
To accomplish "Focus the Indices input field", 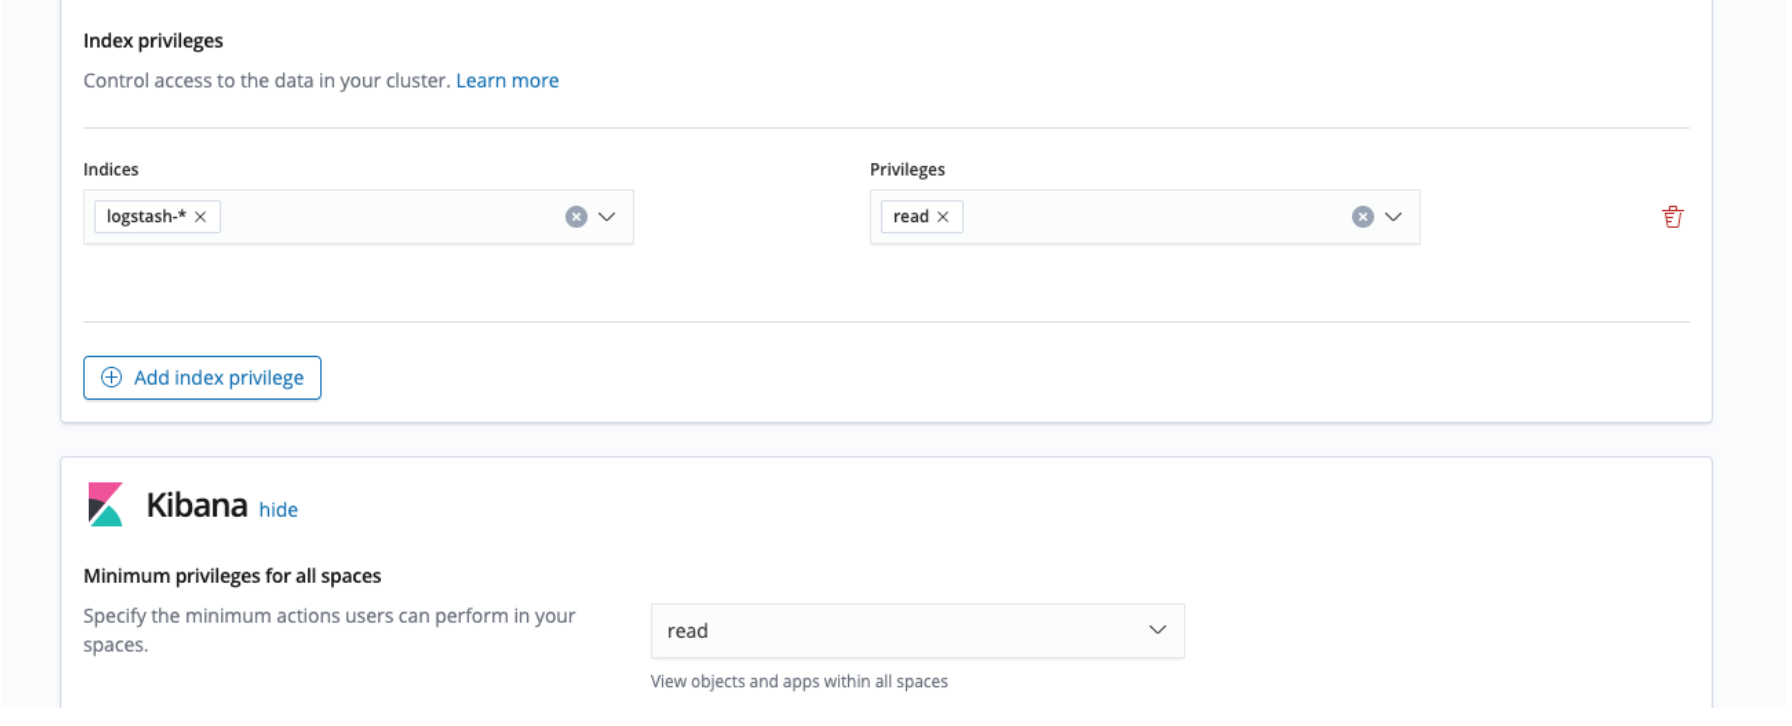I will pos(390,217).
